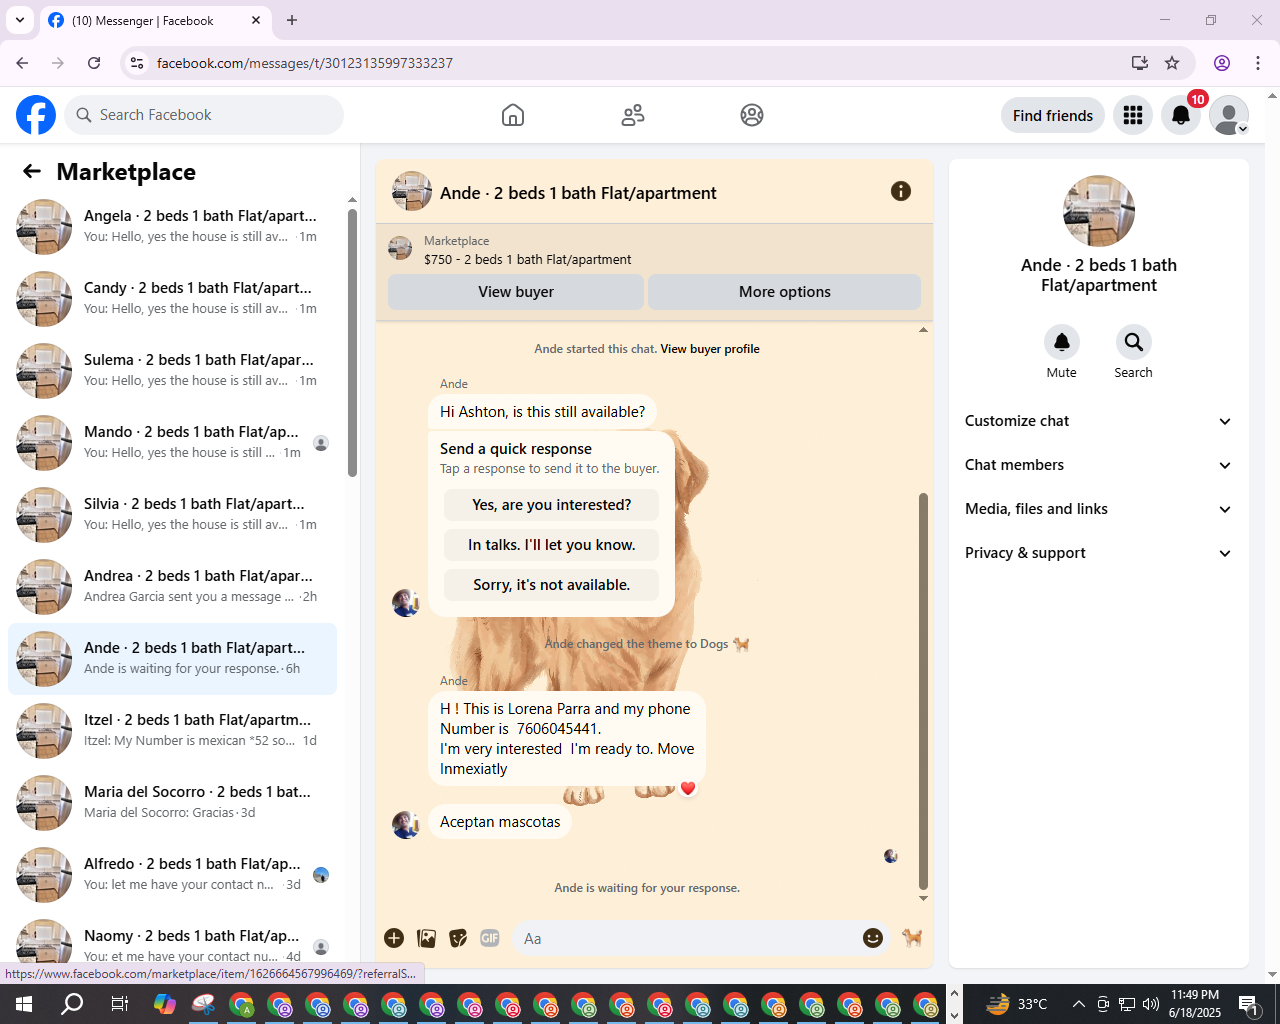Send the dog quick-reaction emoji
1280x1024 pixels.
[912, 938]
